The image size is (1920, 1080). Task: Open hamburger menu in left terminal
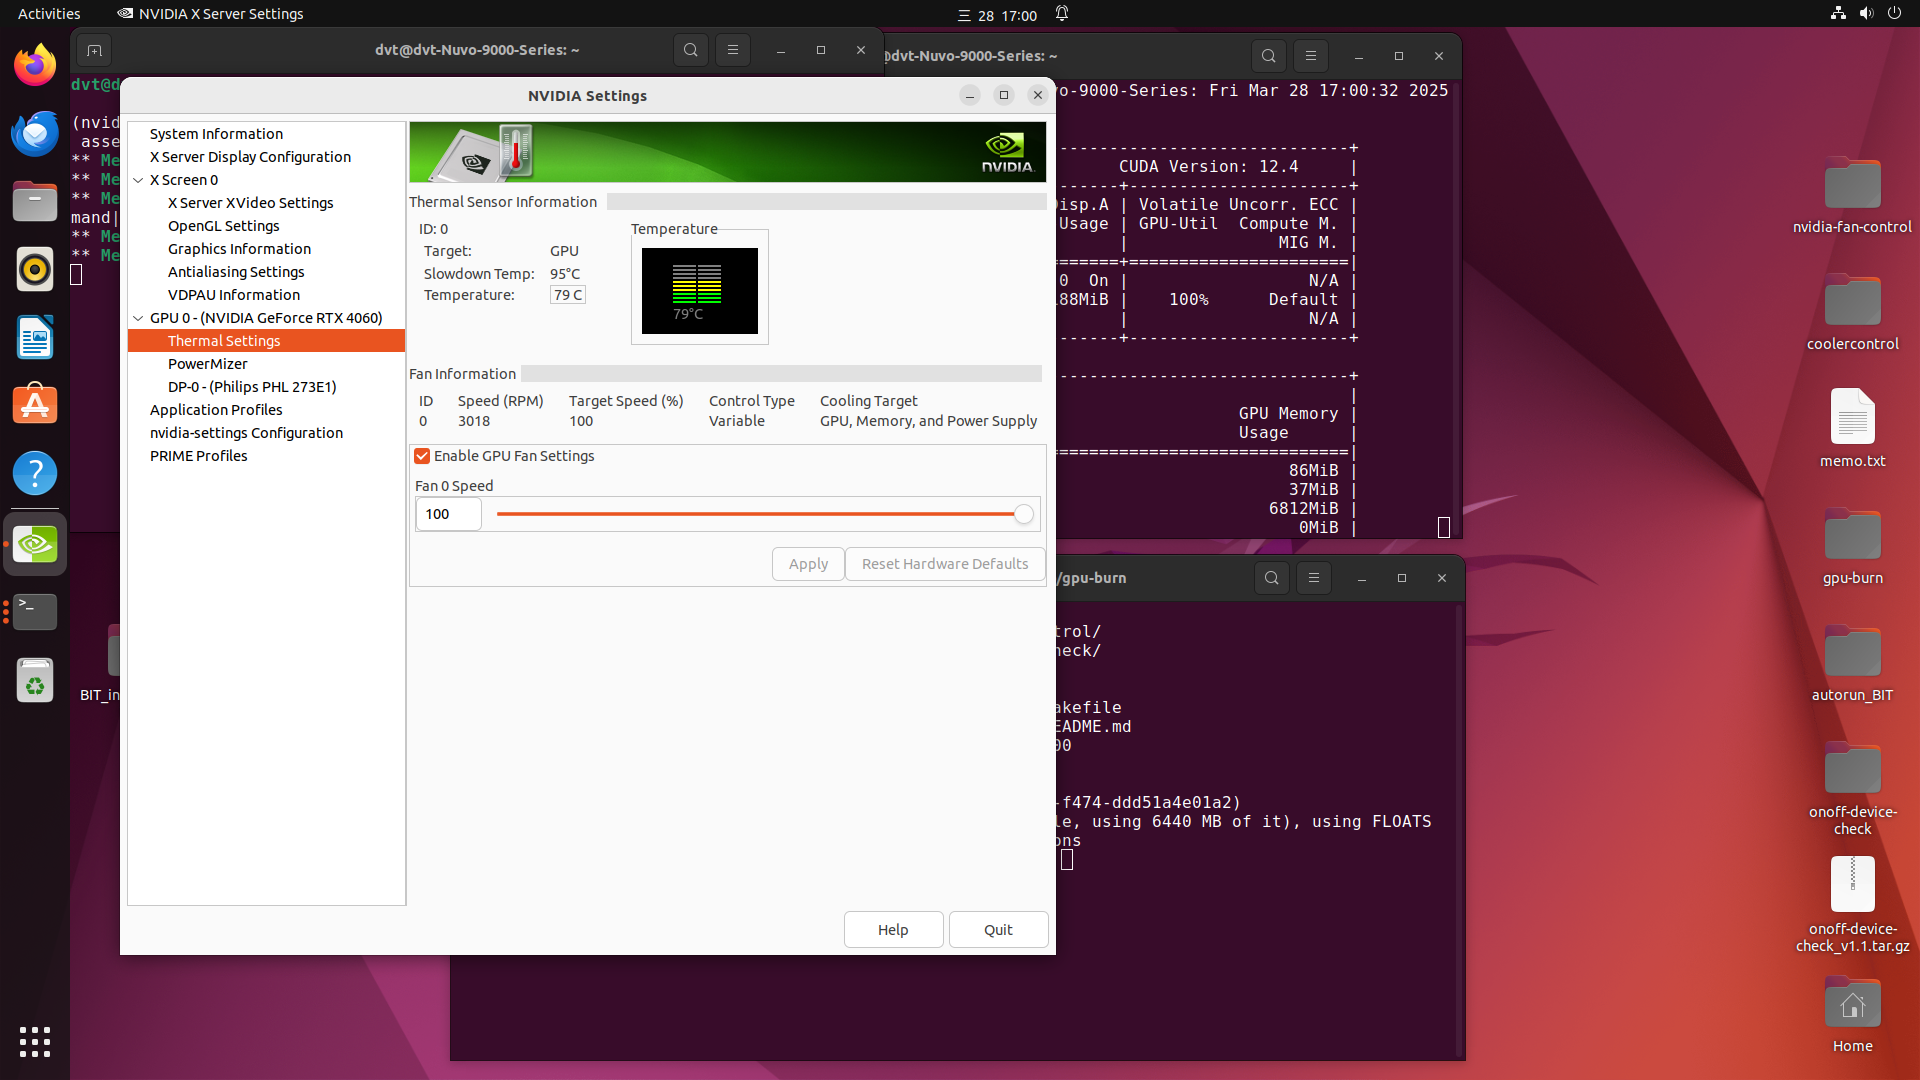[732, 50]
